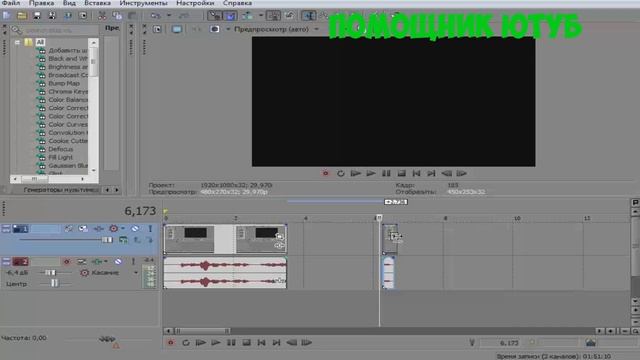Open the Вид menu
The width and height of the screenshot is (640, 360).
[69, 3]
